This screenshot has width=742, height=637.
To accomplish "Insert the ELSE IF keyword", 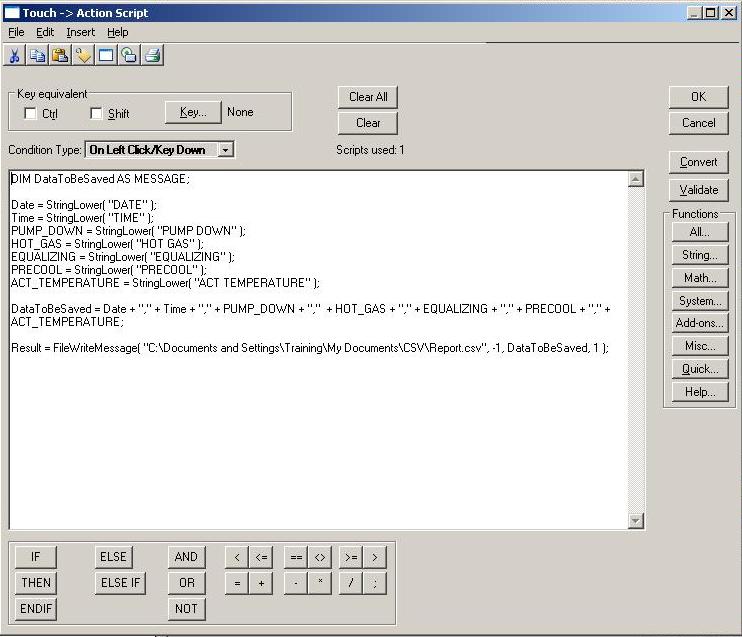I will (x=120, y=583).
